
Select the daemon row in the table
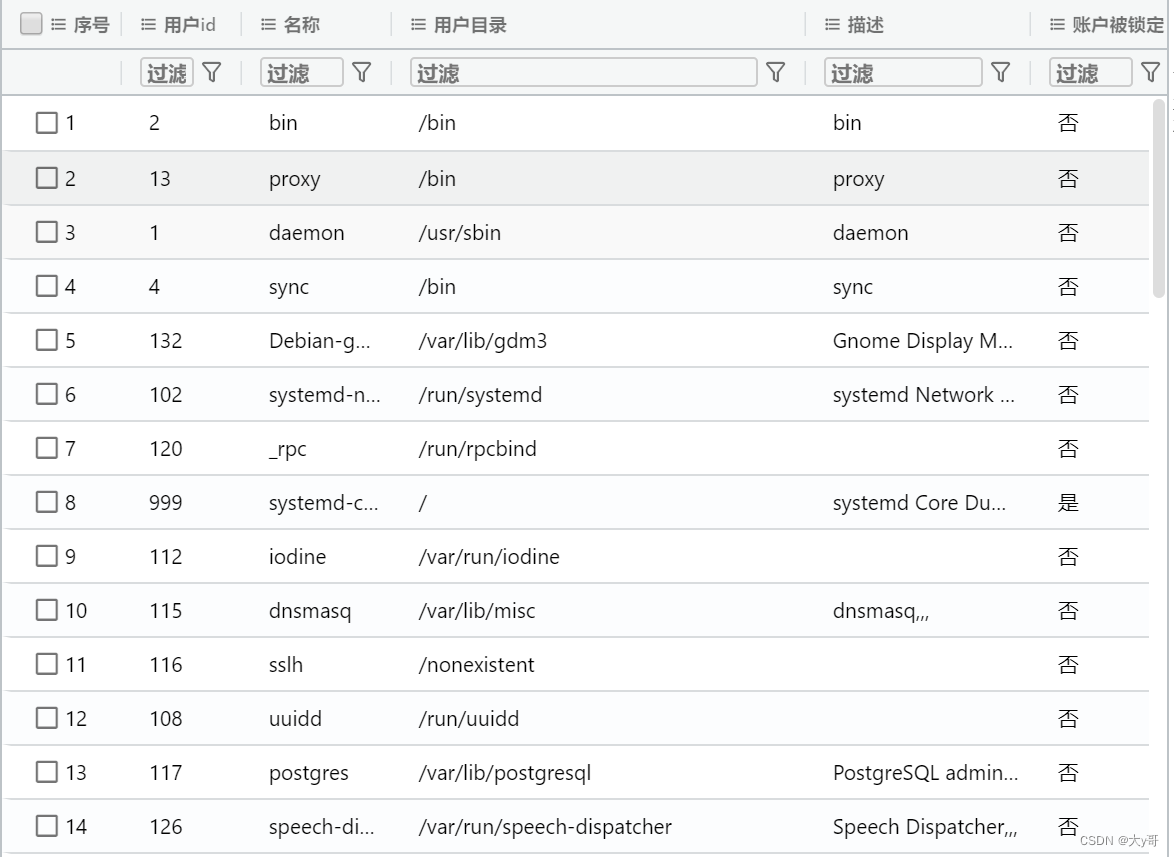(577, 233)
